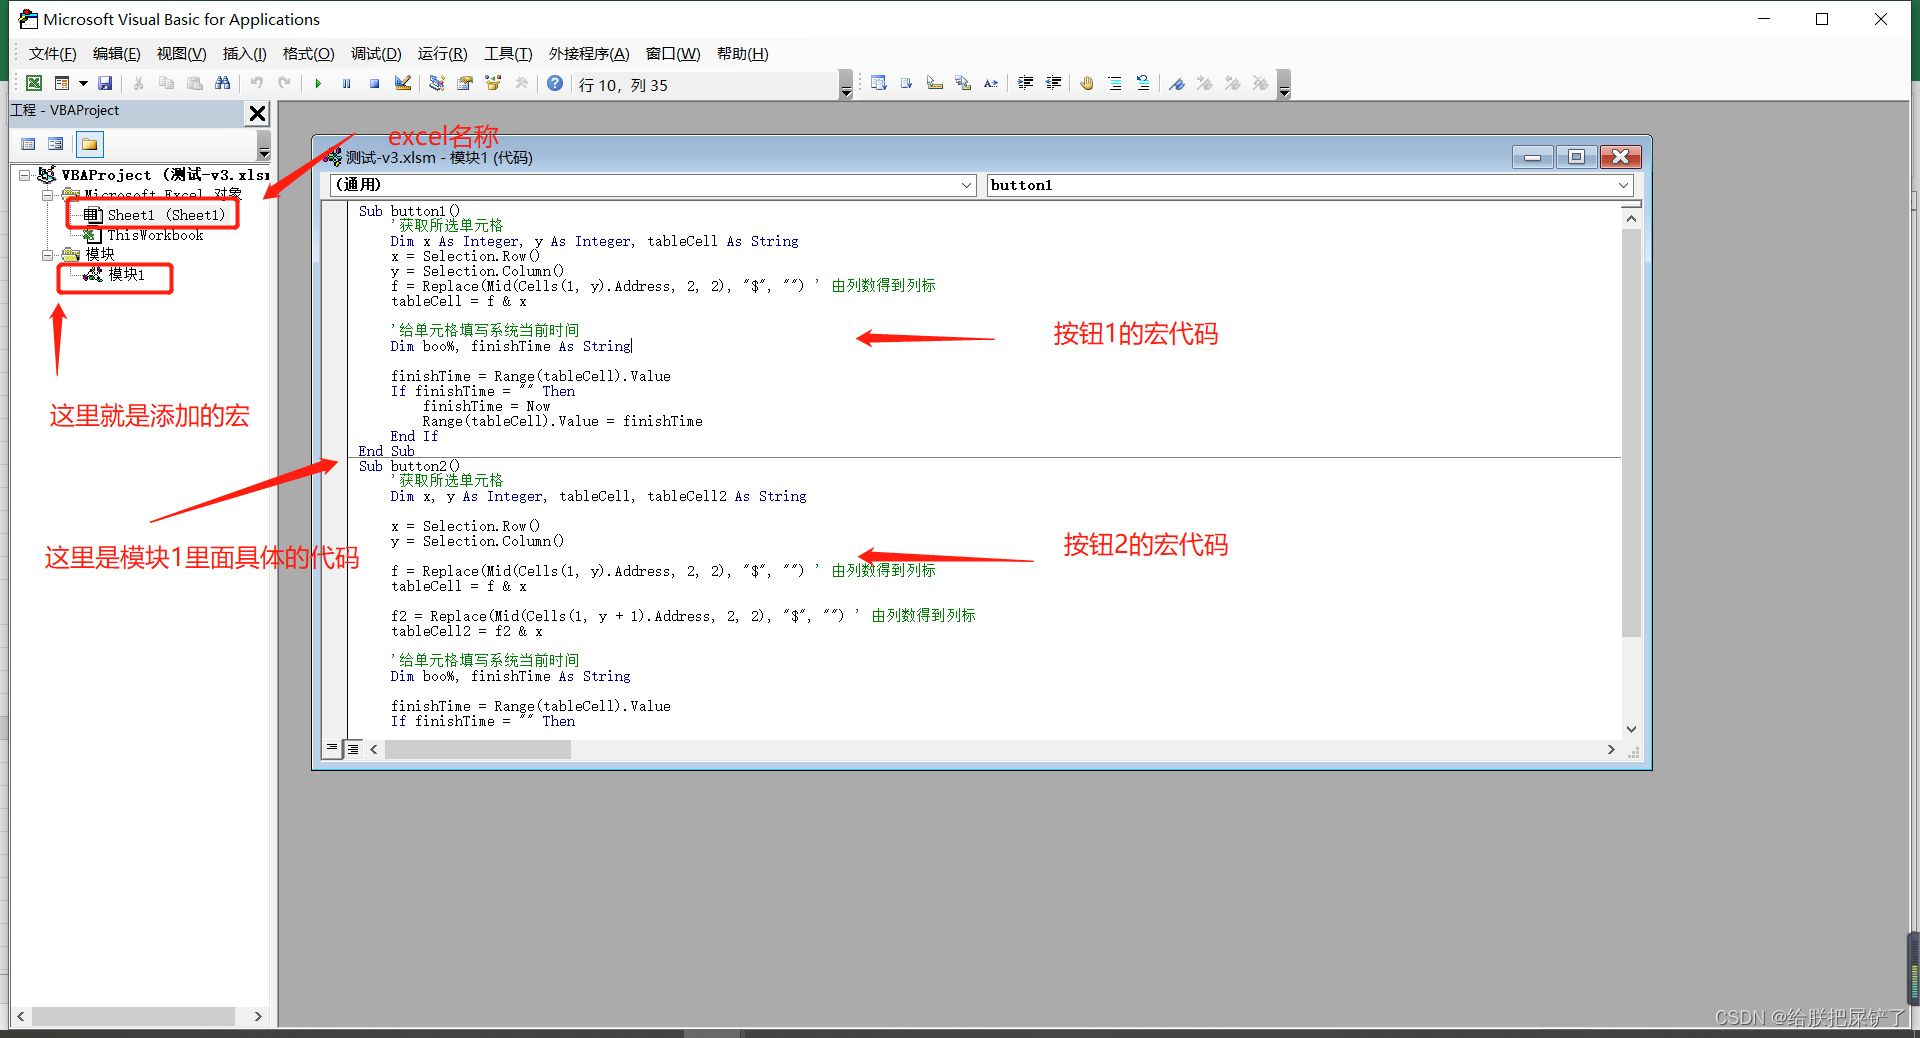Open the Object Browser toolbar icon

(x=493, y=84)
